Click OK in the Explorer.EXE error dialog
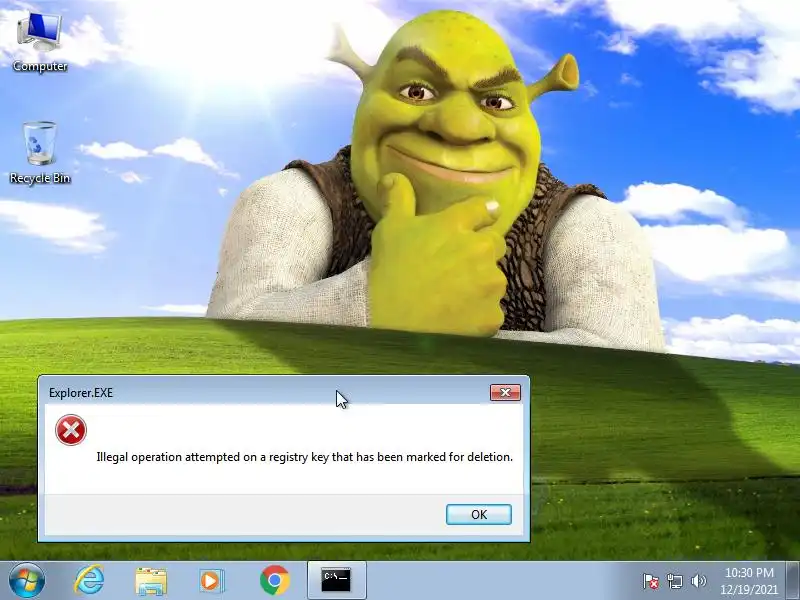800x600 pixels. pos(479,514)
